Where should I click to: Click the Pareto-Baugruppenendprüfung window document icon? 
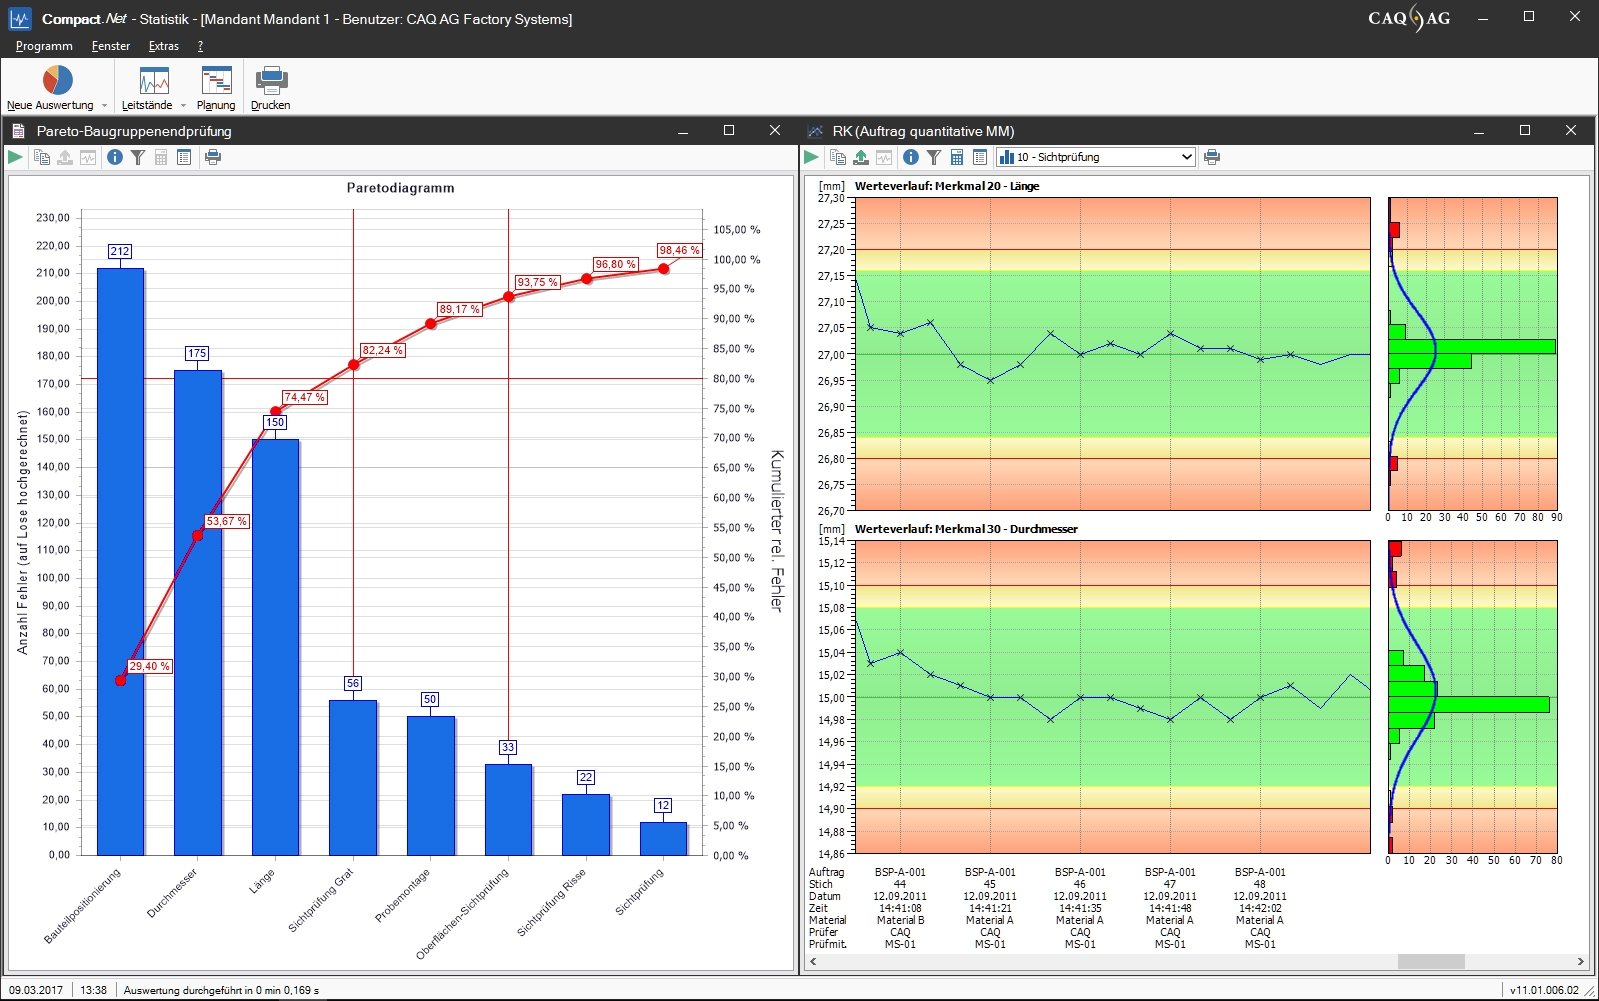point(18,131)
